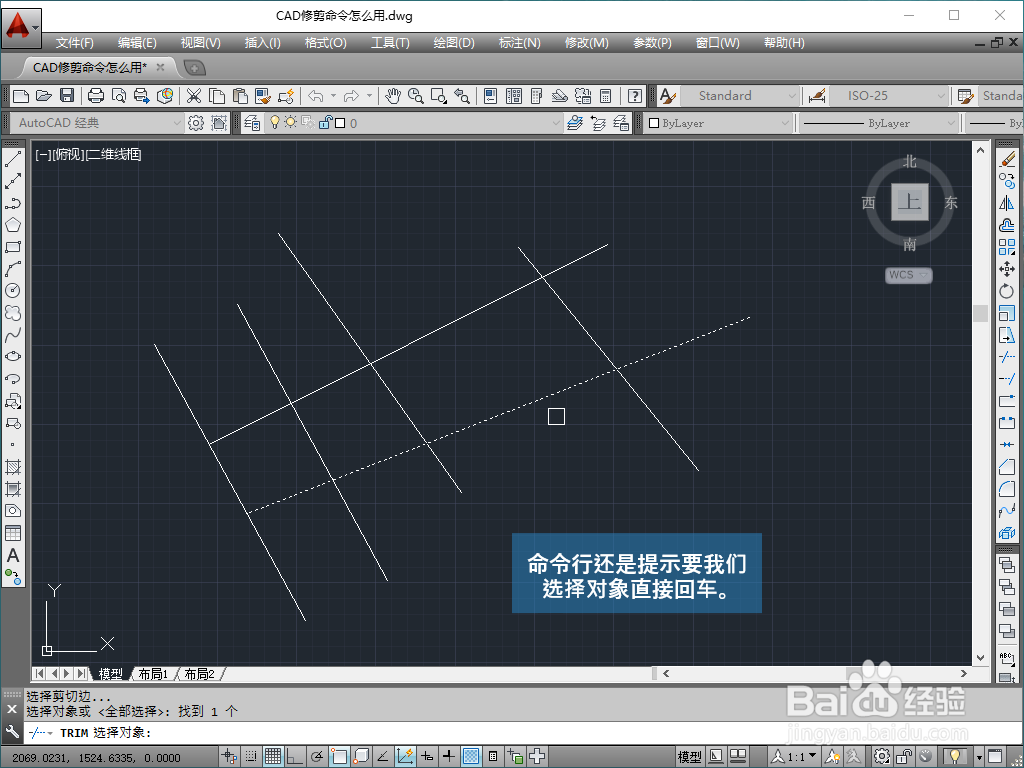Viewport: 1024px width, 768px height.
Task: Toggle Grid Display in status bar
Action: 272,756
